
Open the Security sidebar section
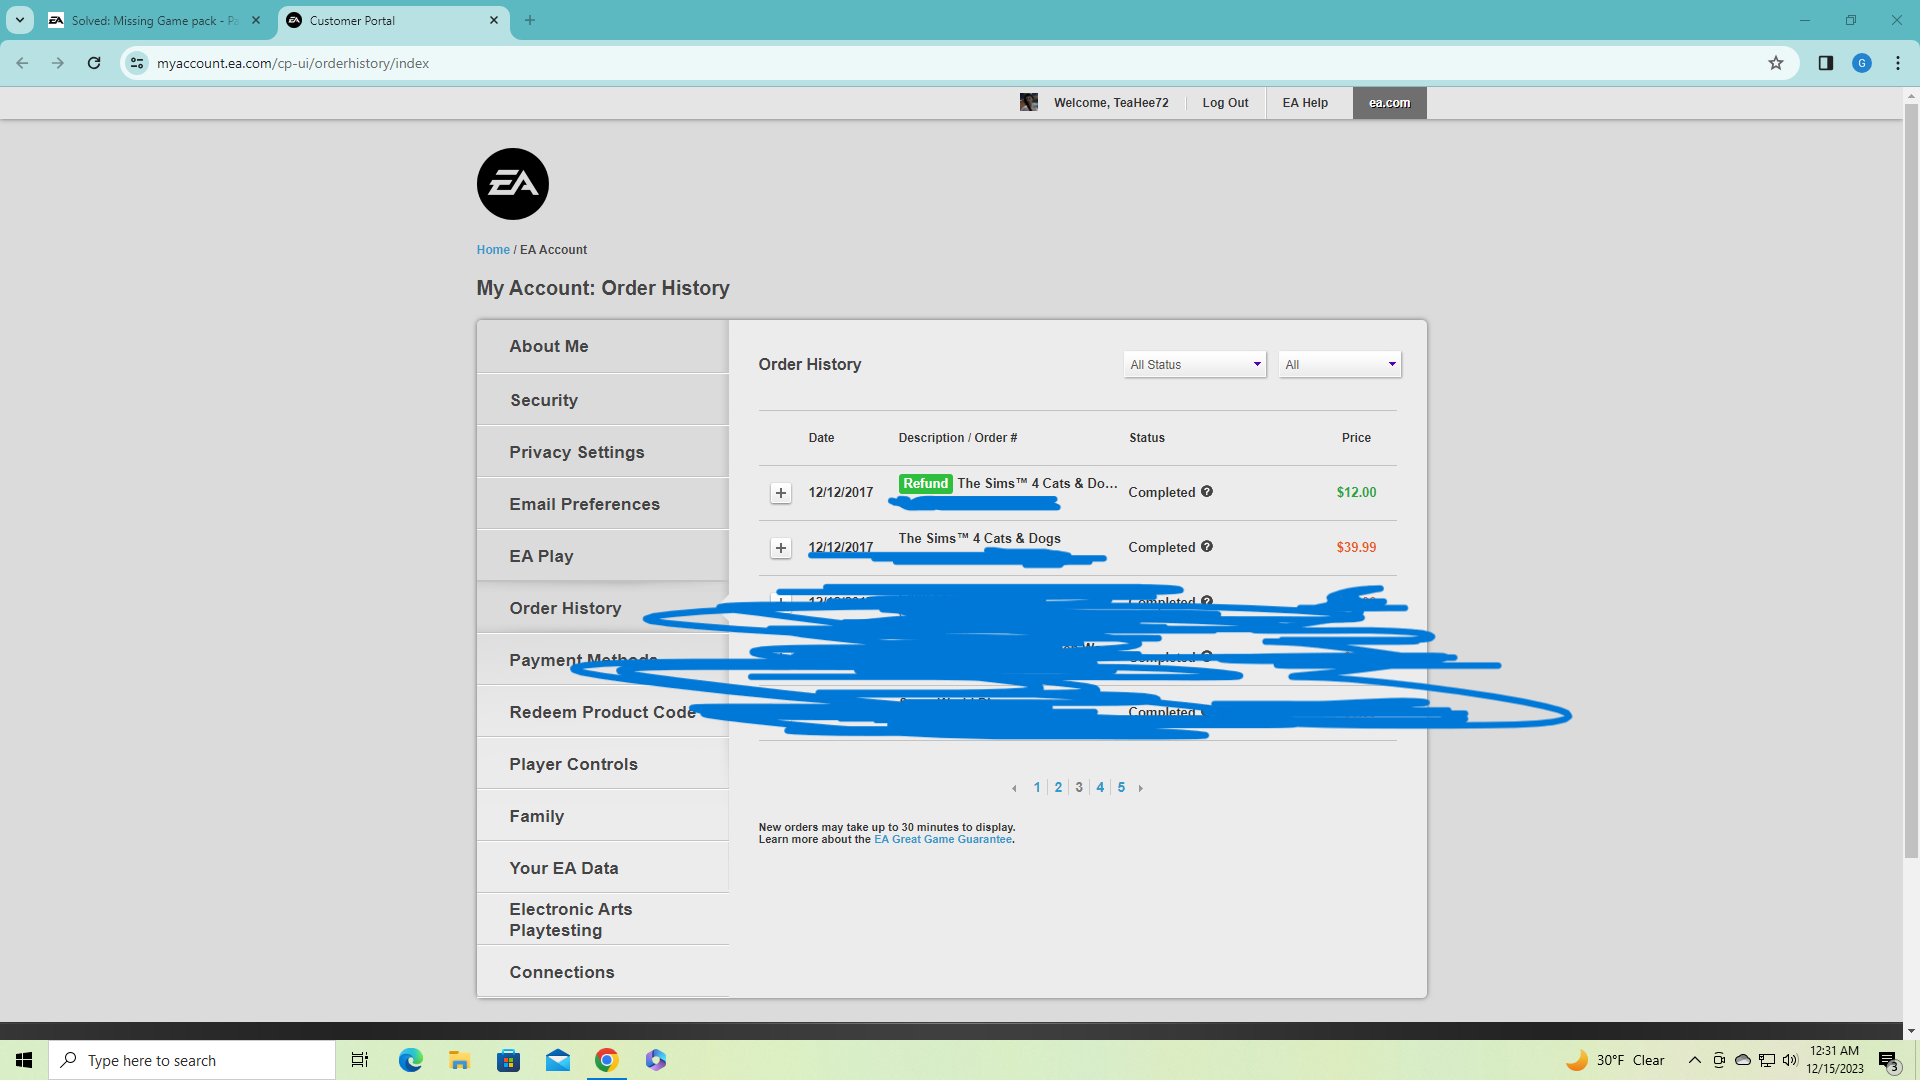[544, 400]
